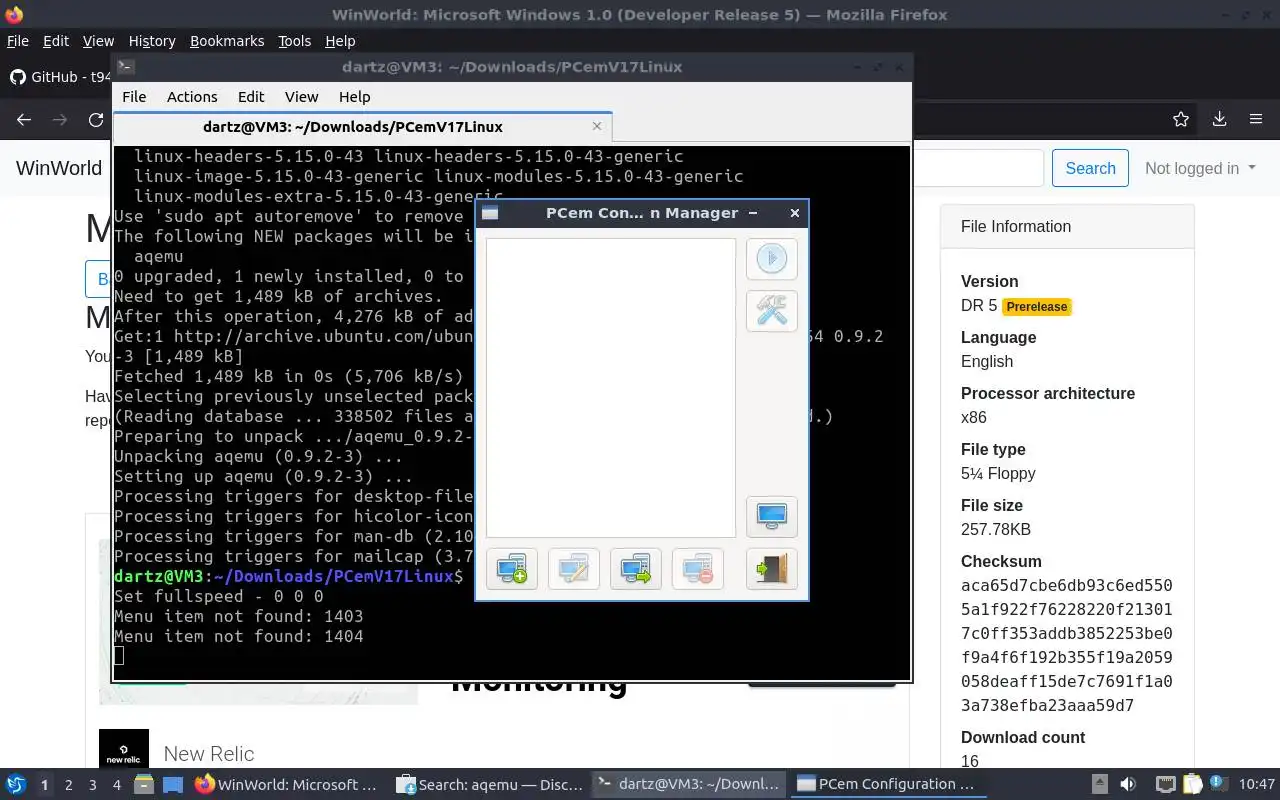This screenshot has width=1280, height=800.
Task: Click the WinWorld site logo link
Action: 59,168
